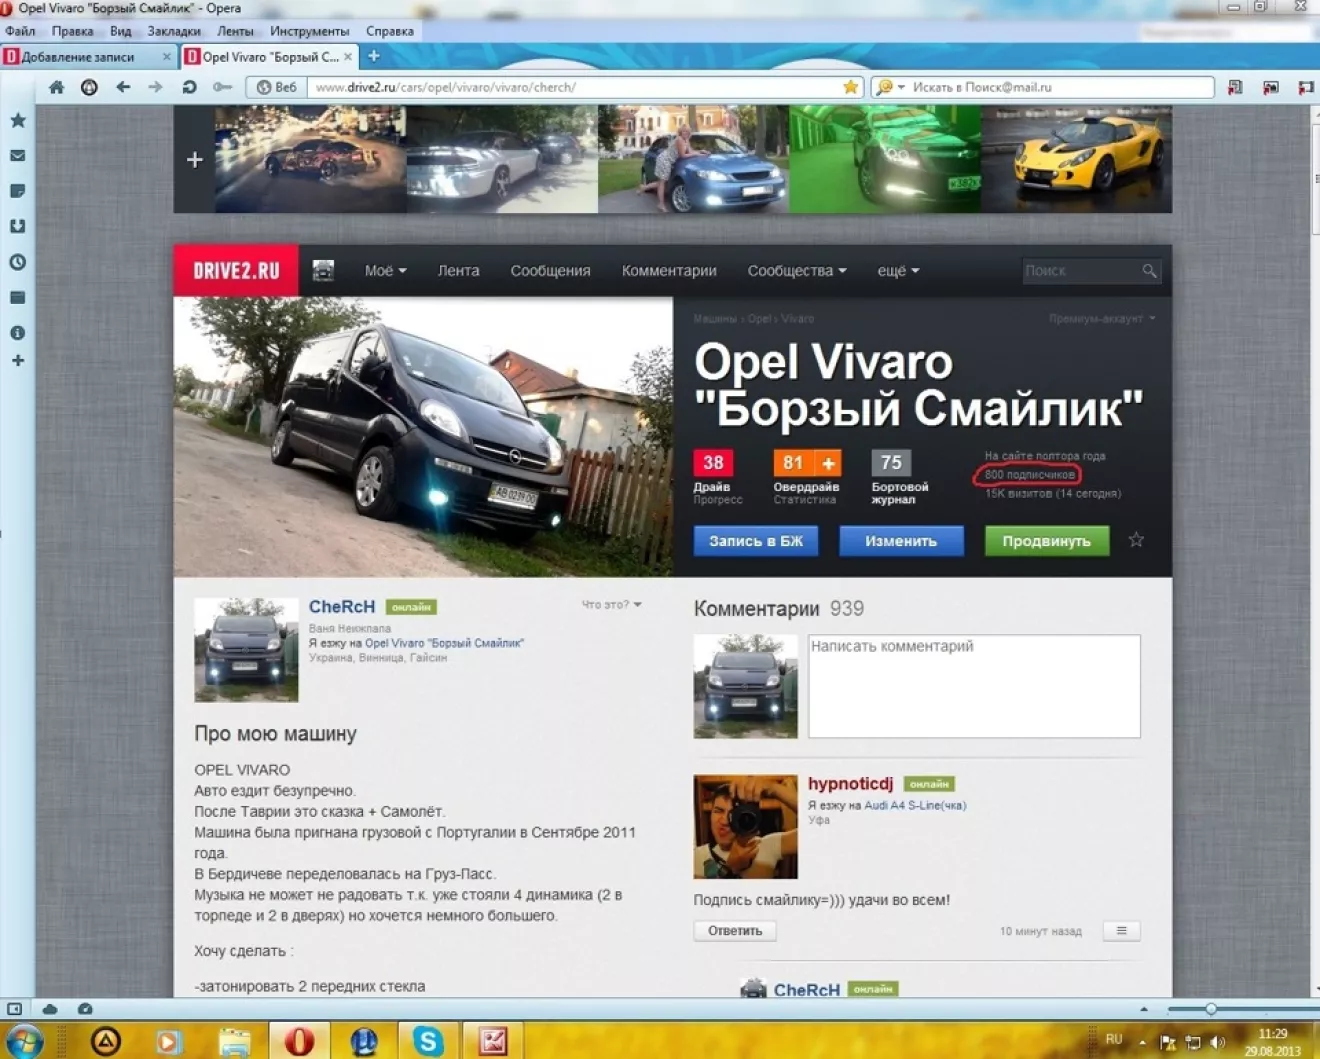Open the Сообщения link in site nav
Screen dimensions: 1320x1059
tap(550, 270)
